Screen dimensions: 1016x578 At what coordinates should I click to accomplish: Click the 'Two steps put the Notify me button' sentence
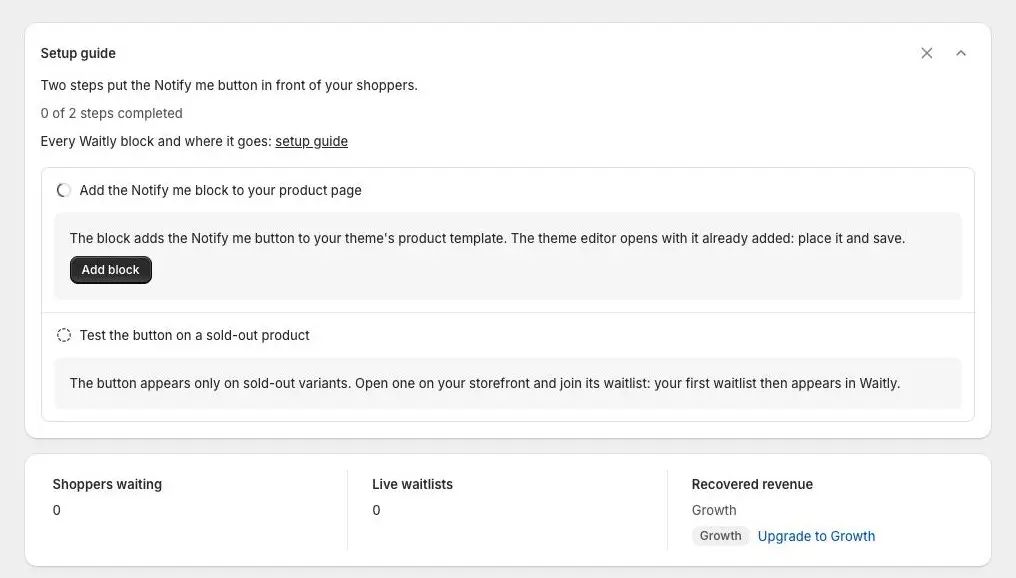click(x=229, y=86)
